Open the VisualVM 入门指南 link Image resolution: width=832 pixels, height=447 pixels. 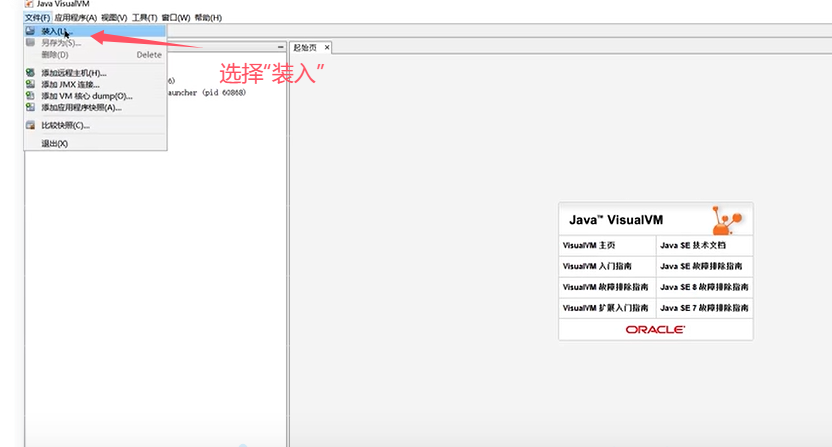[x=597, y=266]
